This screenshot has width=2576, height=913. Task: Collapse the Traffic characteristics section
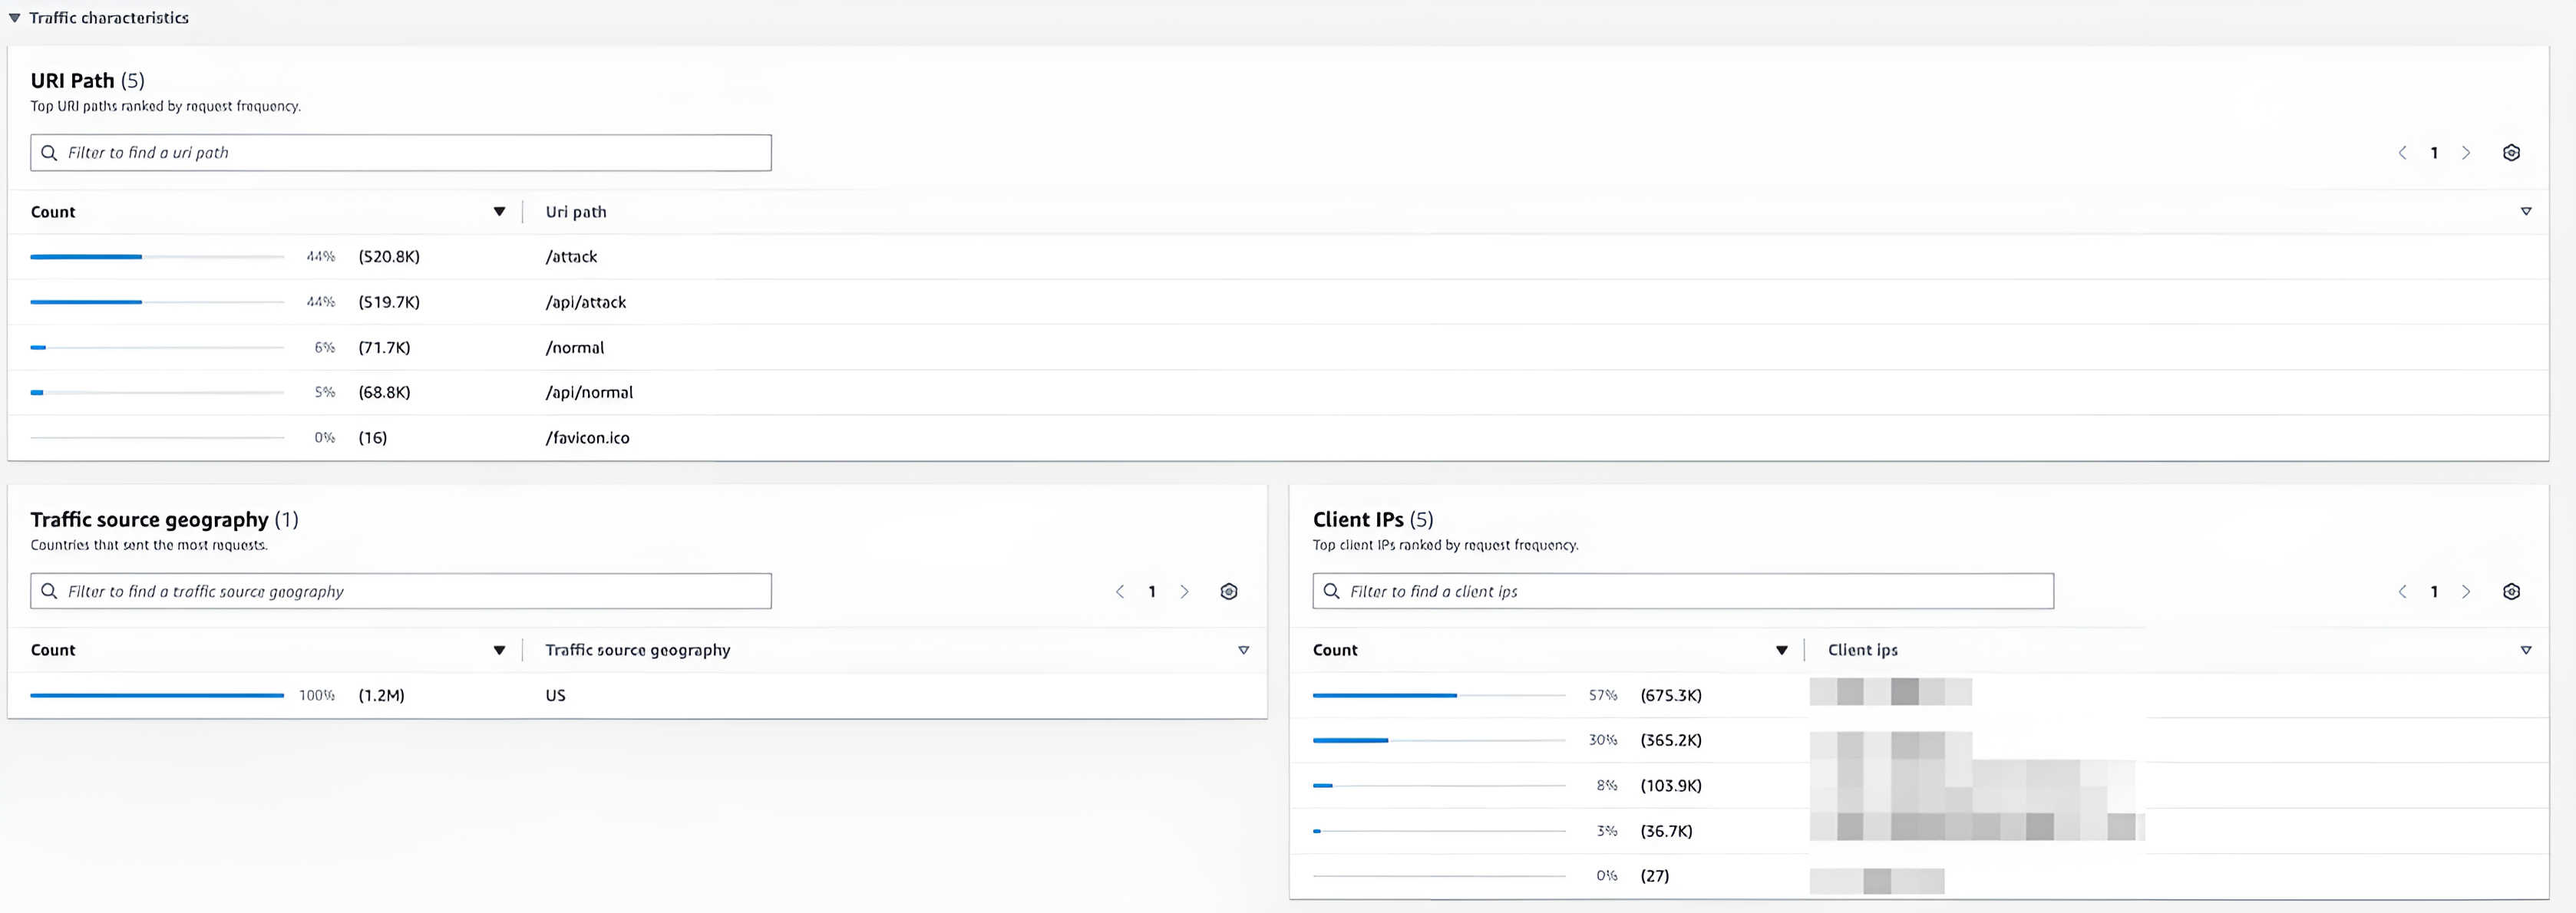(15, 18)
